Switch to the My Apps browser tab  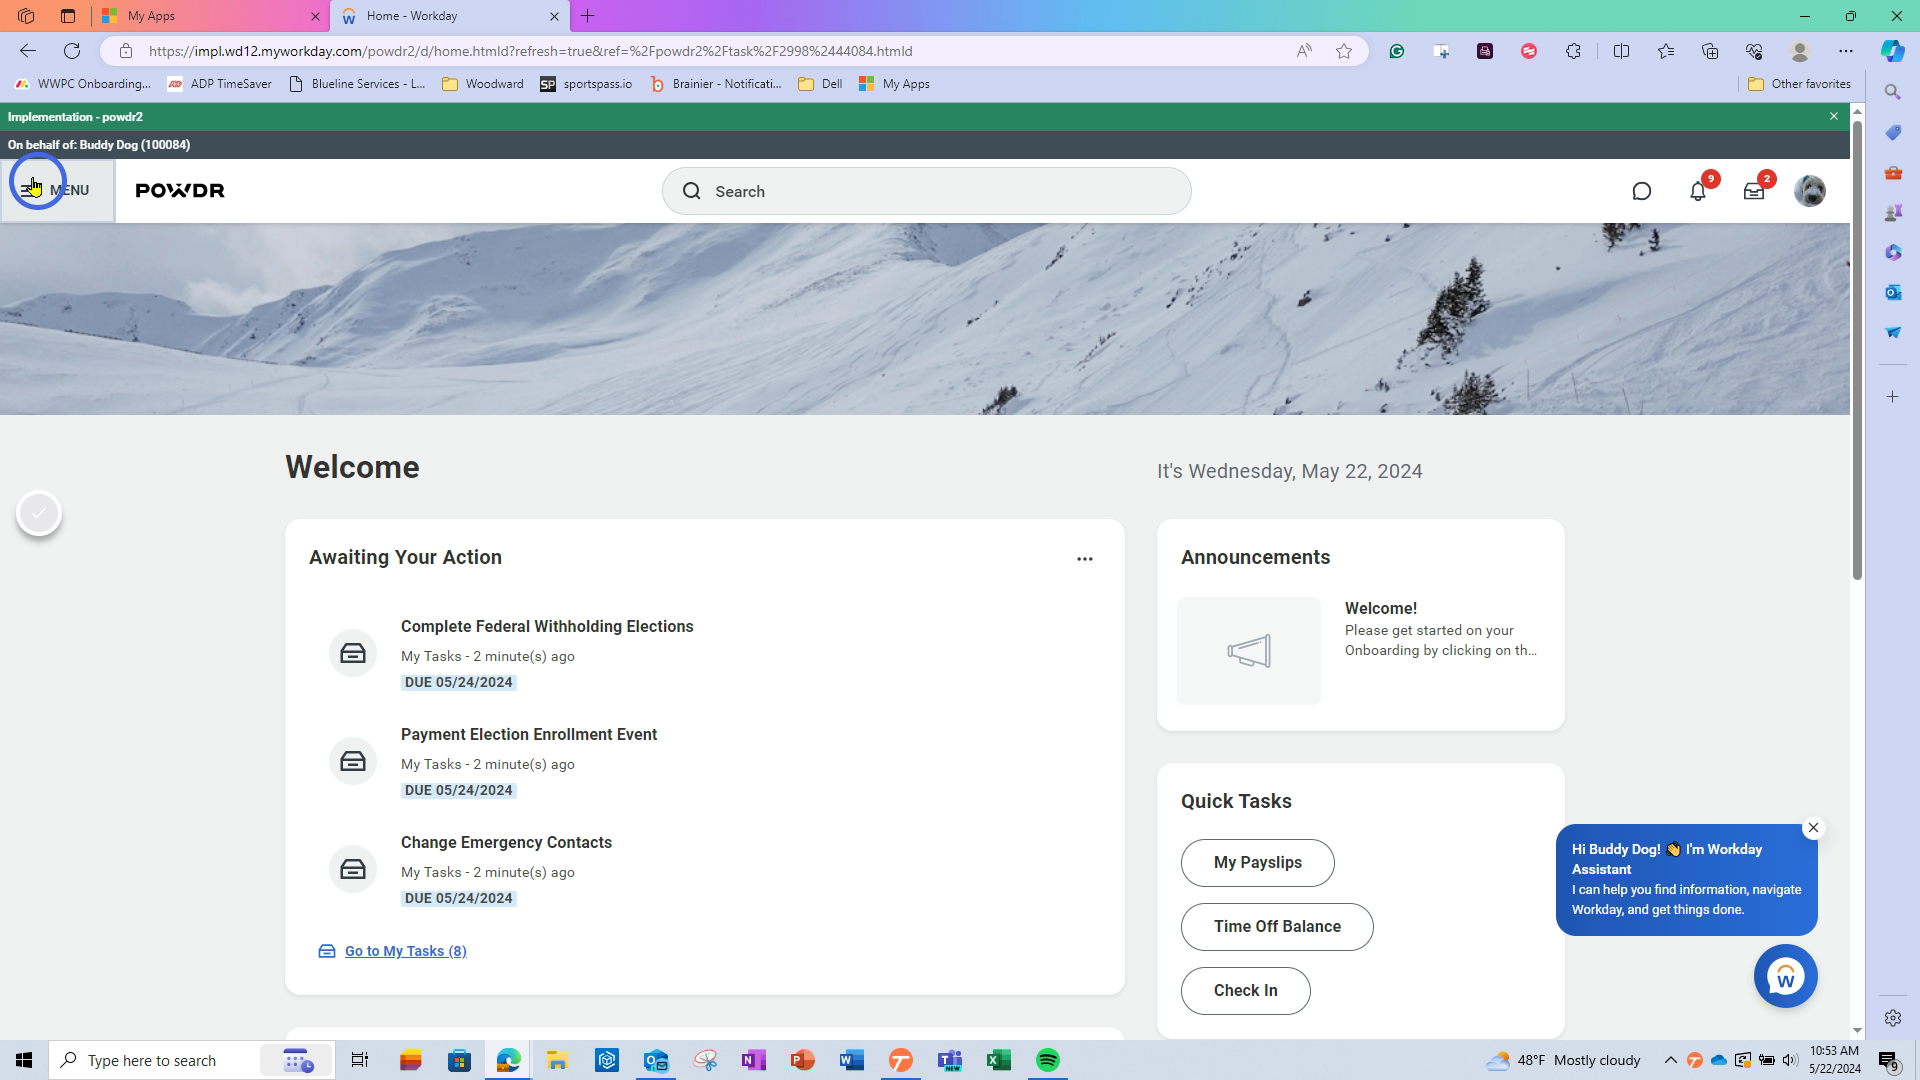pyautogui.click(x=212, y=16)
